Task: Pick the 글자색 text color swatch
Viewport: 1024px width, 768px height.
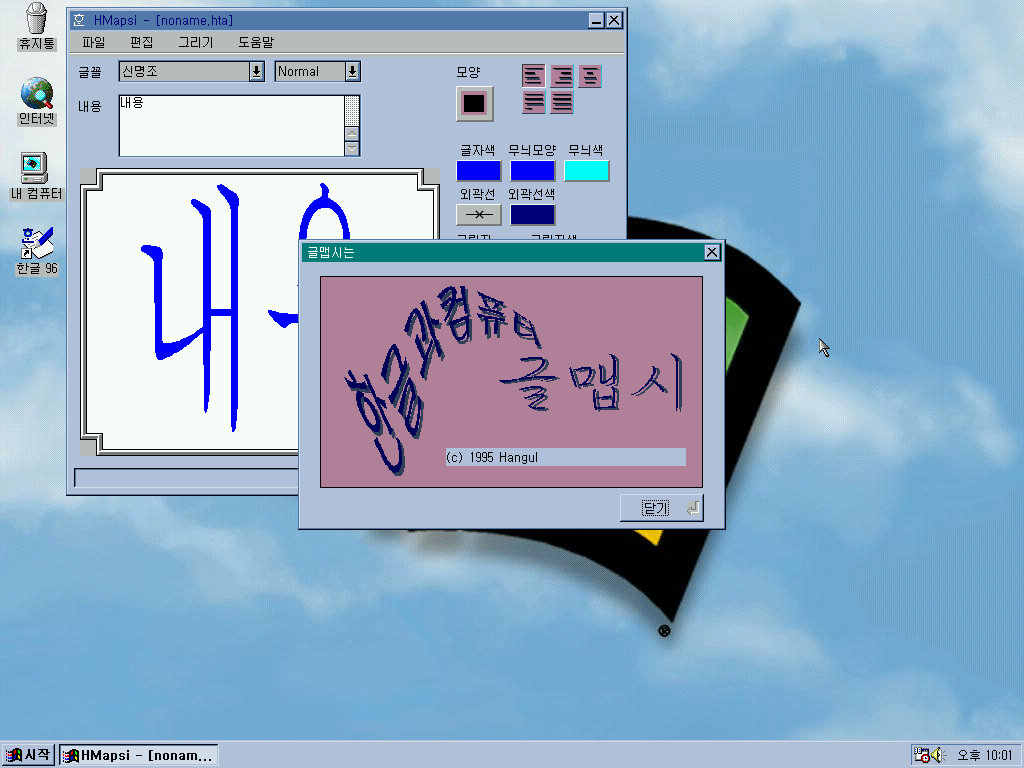Action: pos(478,170)
